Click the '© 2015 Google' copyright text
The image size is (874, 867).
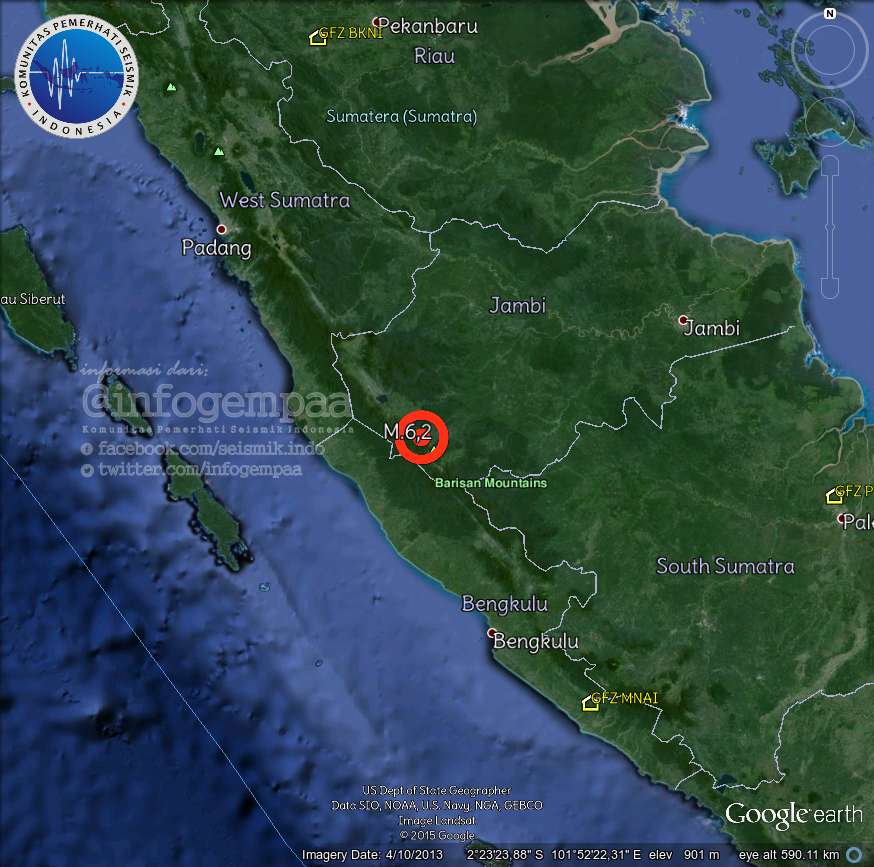[x=437, y=835]
